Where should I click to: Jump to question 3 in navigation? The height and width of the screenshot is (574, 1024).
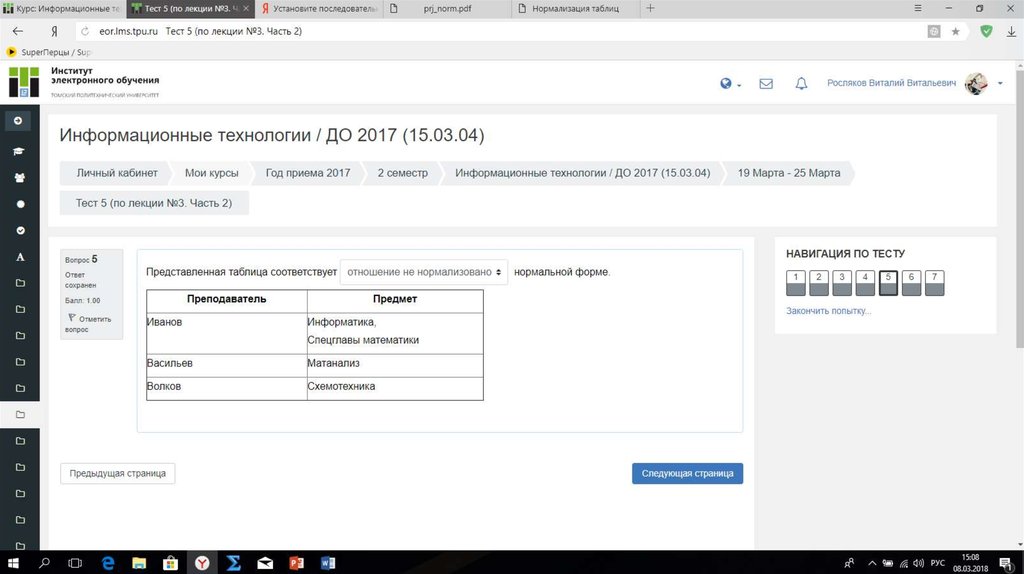[x=842, y=283]
